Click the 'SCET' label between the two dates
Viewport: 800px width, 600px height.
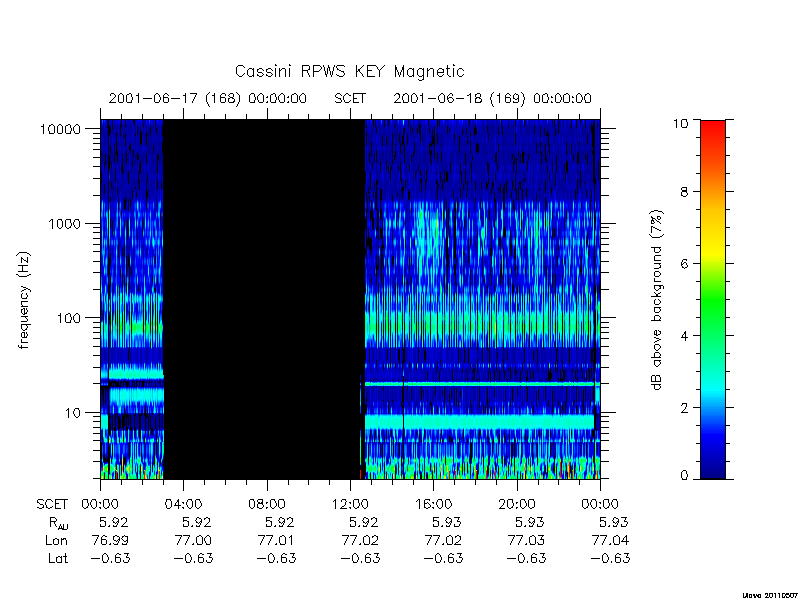click(350, 98)
